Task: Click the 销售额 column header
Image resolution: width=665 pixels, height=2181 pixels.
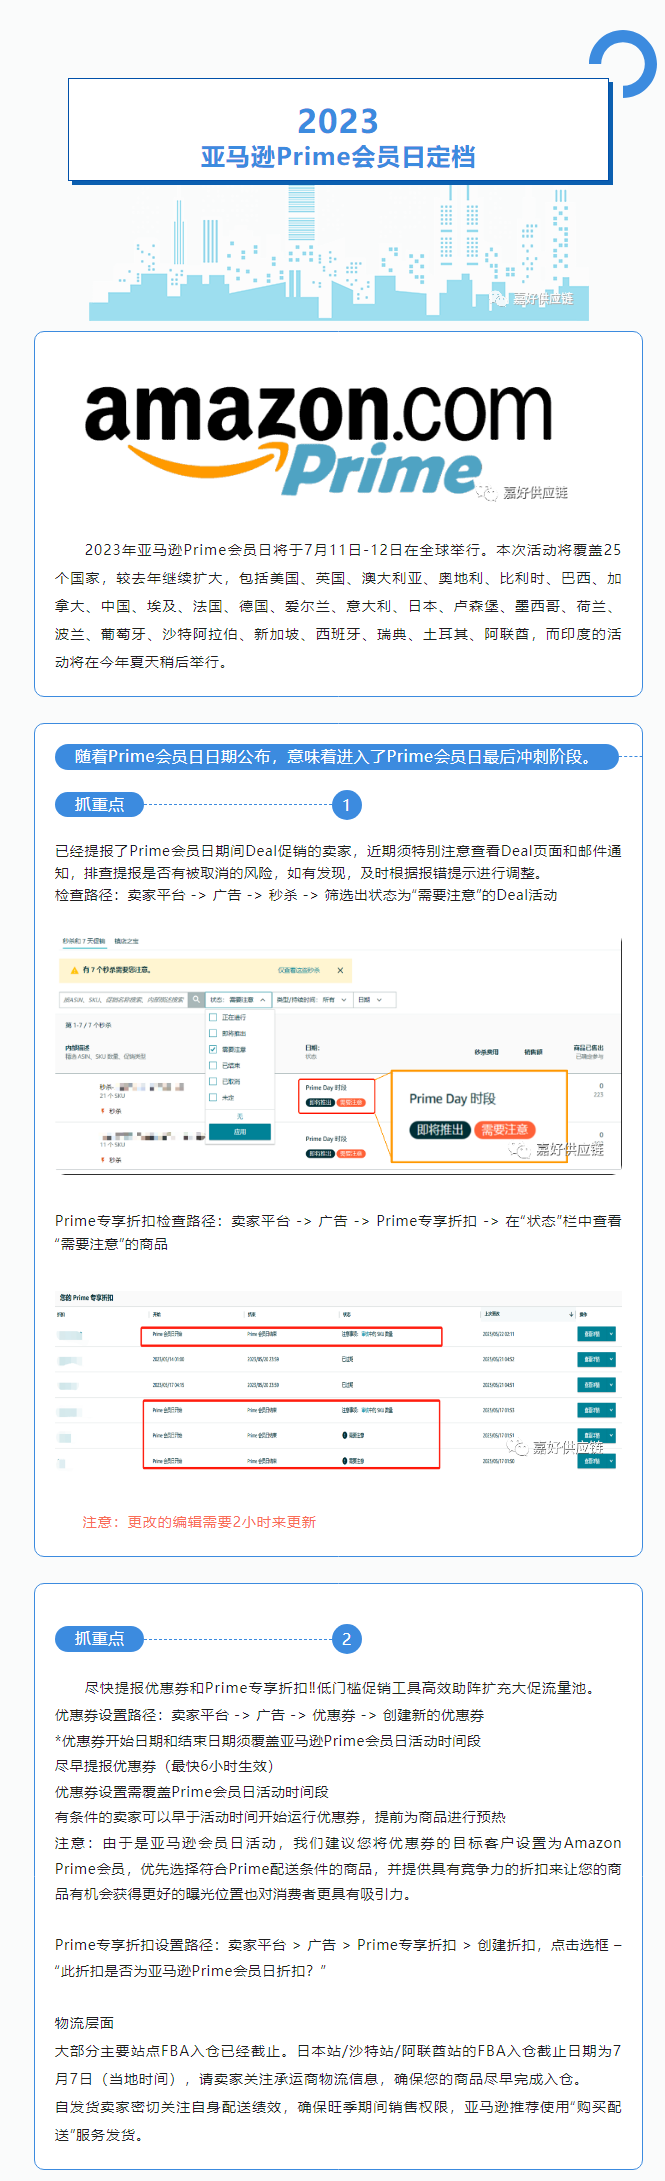Action: tap(534, 1052)
